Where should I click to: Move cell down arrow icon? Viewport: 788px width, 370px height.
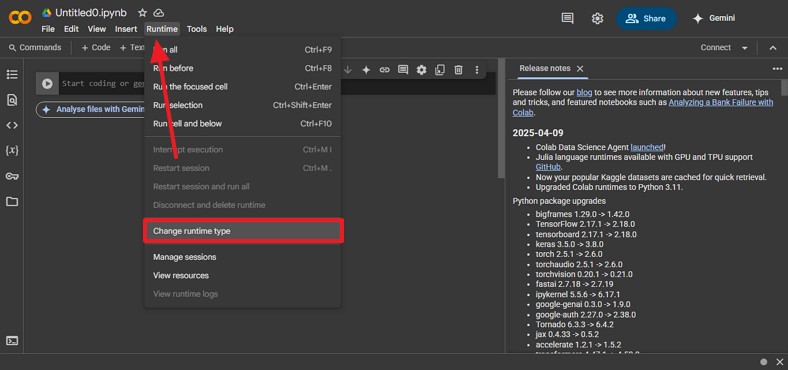tap(348, 70)
